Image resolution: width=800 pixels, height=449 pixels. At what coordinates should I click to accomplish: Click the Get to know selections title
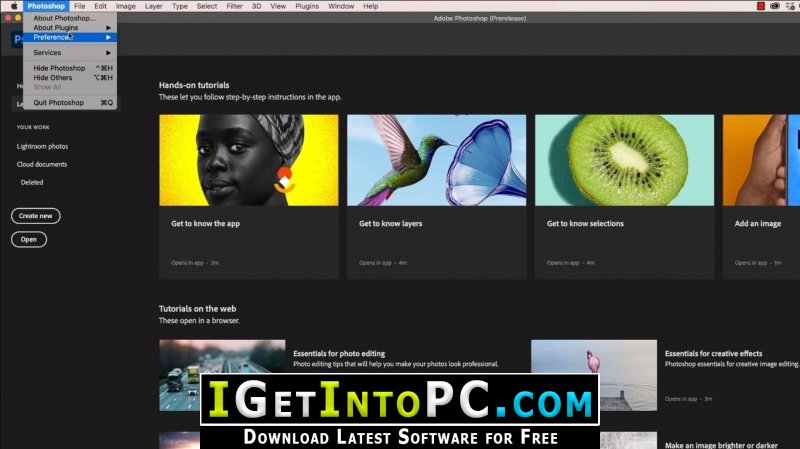pyautogui.click(x=585, y=223)
